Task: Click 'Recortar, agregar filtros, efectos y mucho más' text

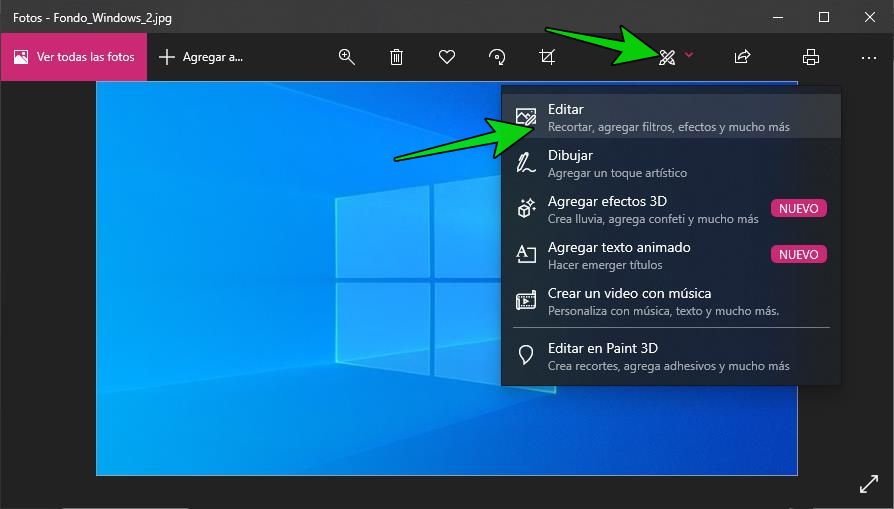Action: tap(668, 127)
